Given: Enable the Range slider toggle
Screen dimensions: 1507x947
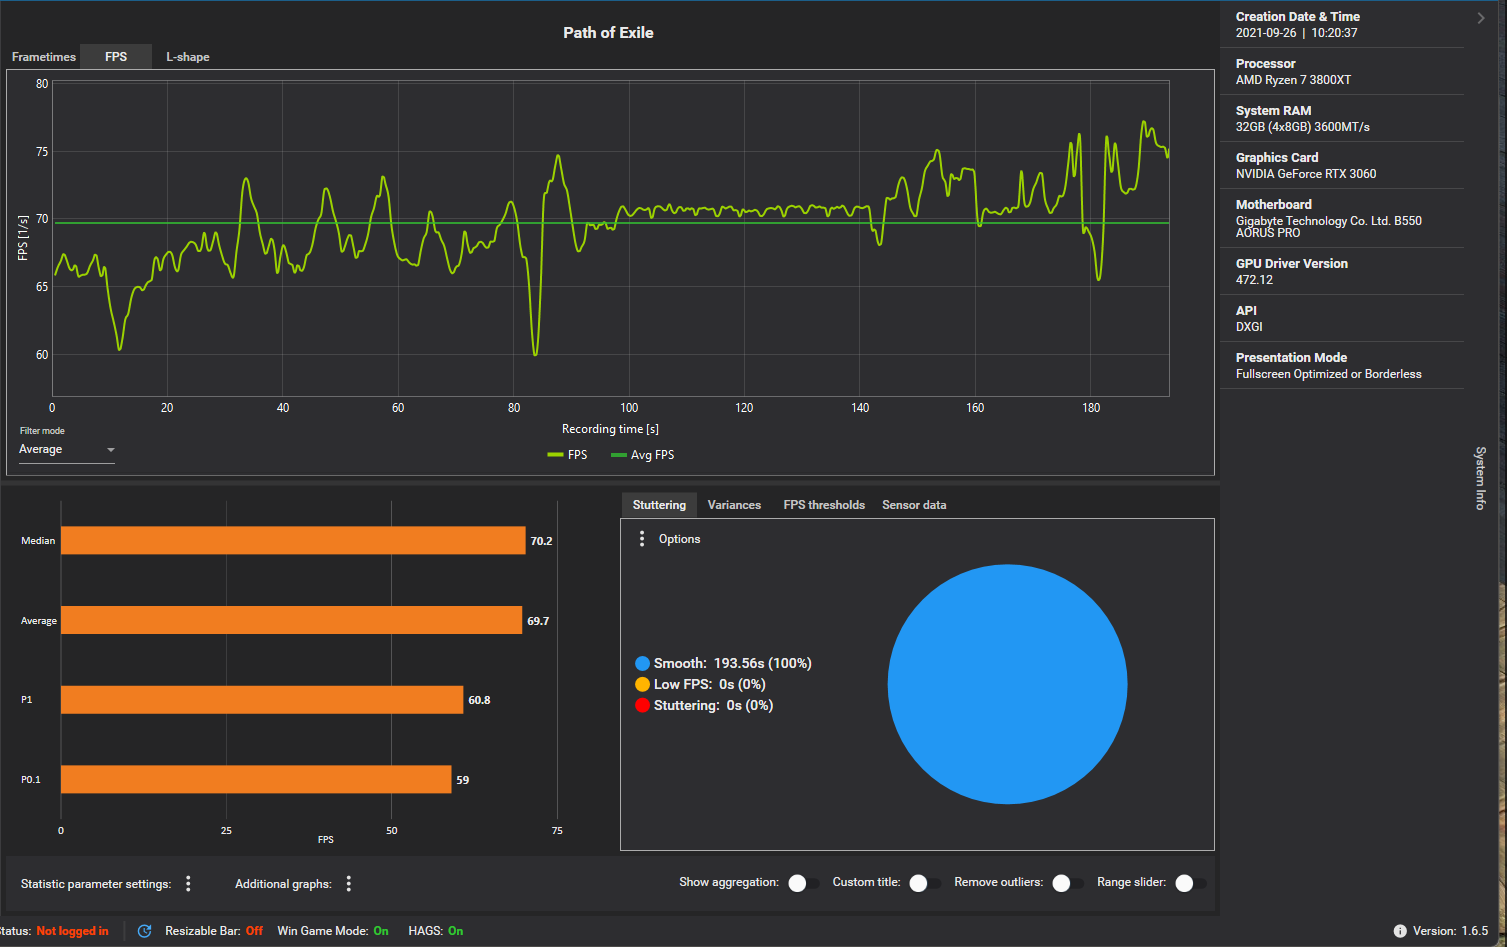Looking at the screenshot, I should [x=1190, y=883].
